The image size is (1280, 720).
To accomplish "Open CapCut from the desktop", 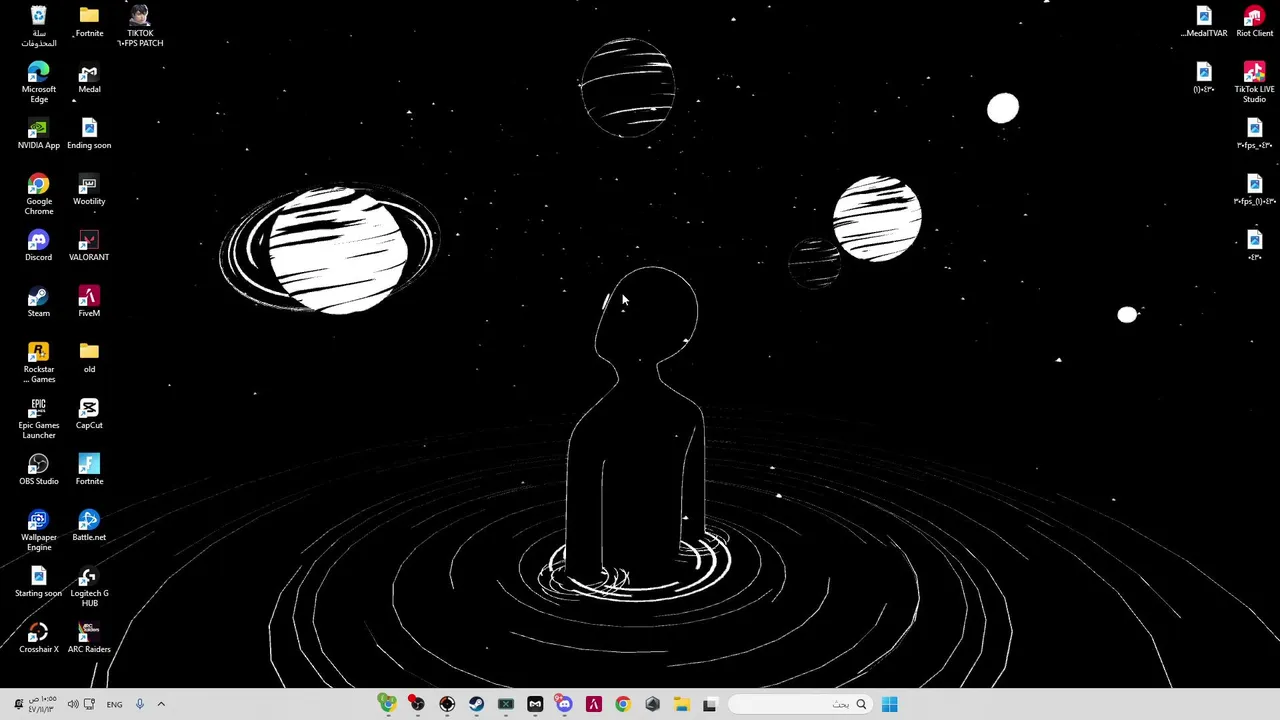I will 89,414.
